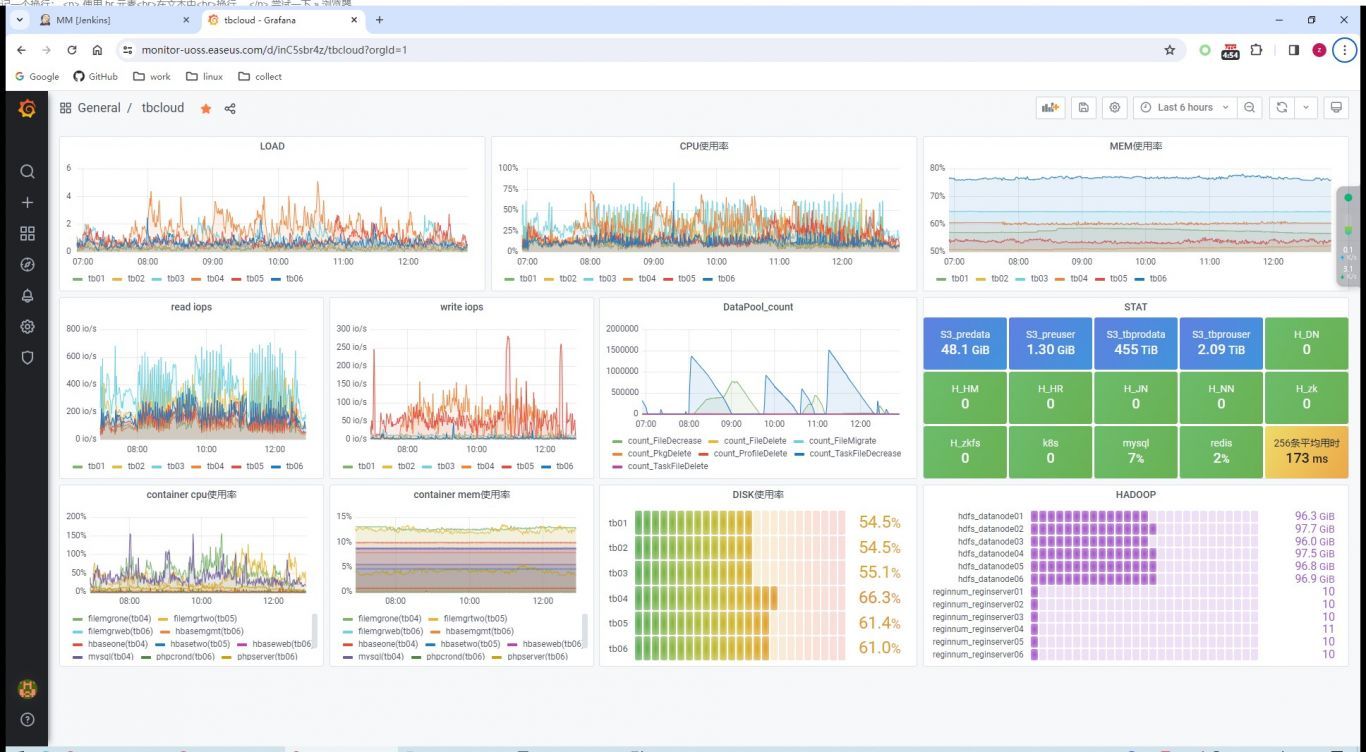Open the Last 6 hours time picker
This screenshot has width=1366, height=752.
(1185, 108)
